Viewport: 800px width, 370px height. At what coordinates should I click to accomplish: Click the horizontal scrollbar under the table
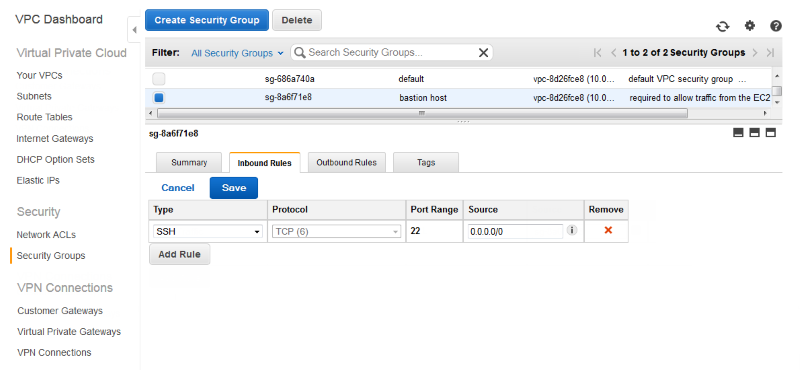coord(421,113)
